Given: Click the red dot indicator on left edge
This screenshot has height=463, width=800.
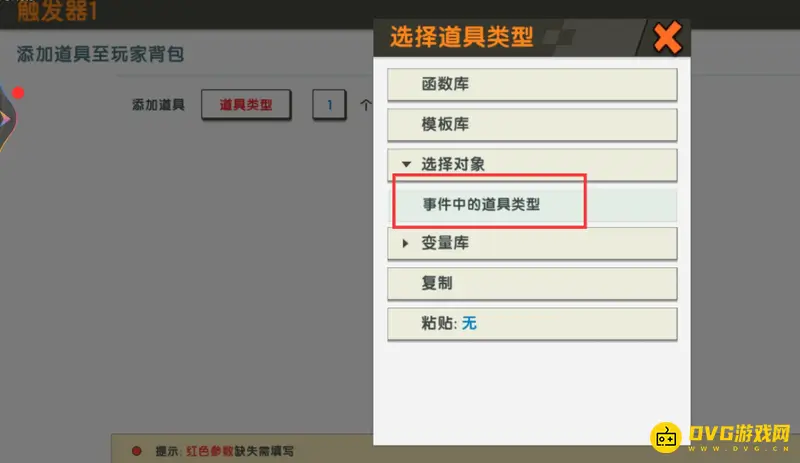Looking at the screenshot, I should (18, 92).
